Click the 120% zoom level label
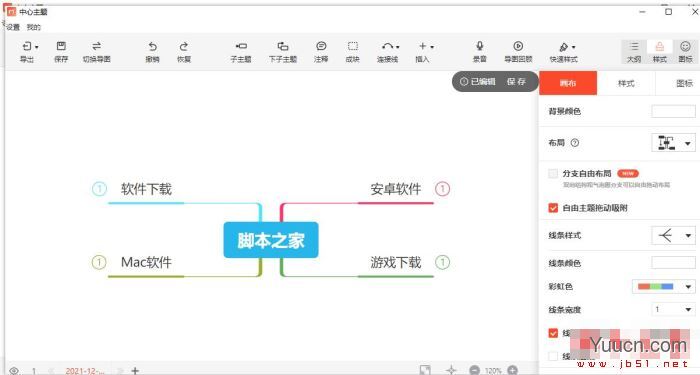Viewport: 700px width, 375px height. click(x=493, y=371)
